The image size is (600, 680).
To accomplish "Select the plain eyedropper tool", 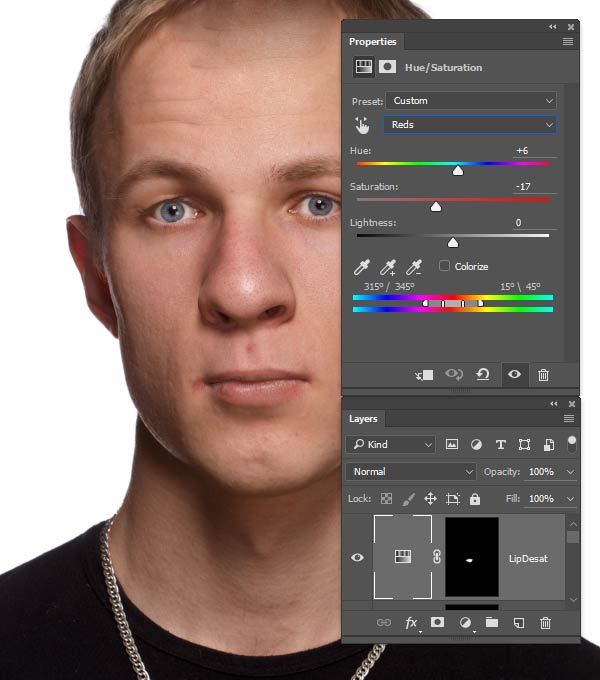I will click(x=362, y=267).
